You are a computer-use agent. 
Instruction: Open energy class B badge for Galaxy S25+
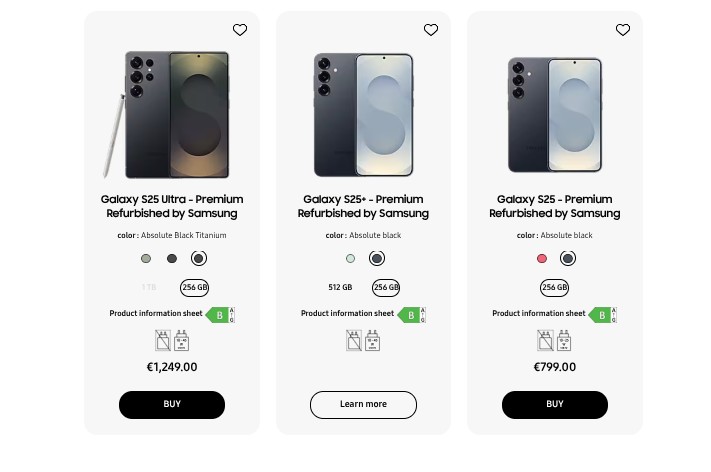pyautogui.click(x=412, y=314)
